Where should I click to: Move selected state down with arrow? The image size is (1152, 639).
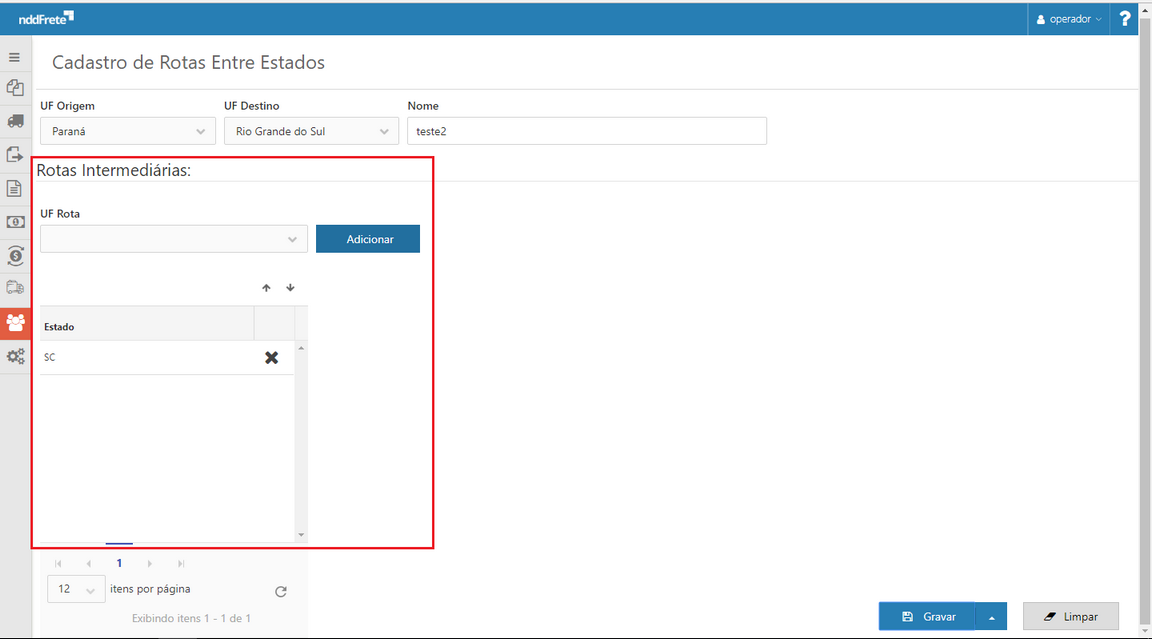coord(290,288)
